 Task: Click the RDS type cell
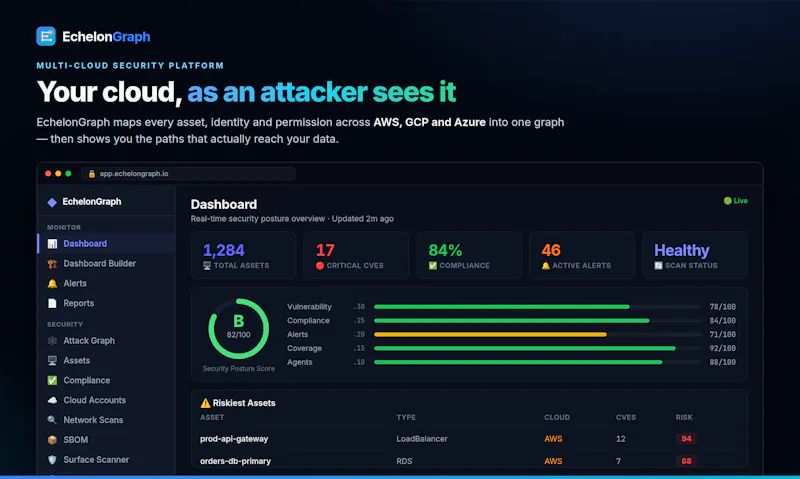404,461
